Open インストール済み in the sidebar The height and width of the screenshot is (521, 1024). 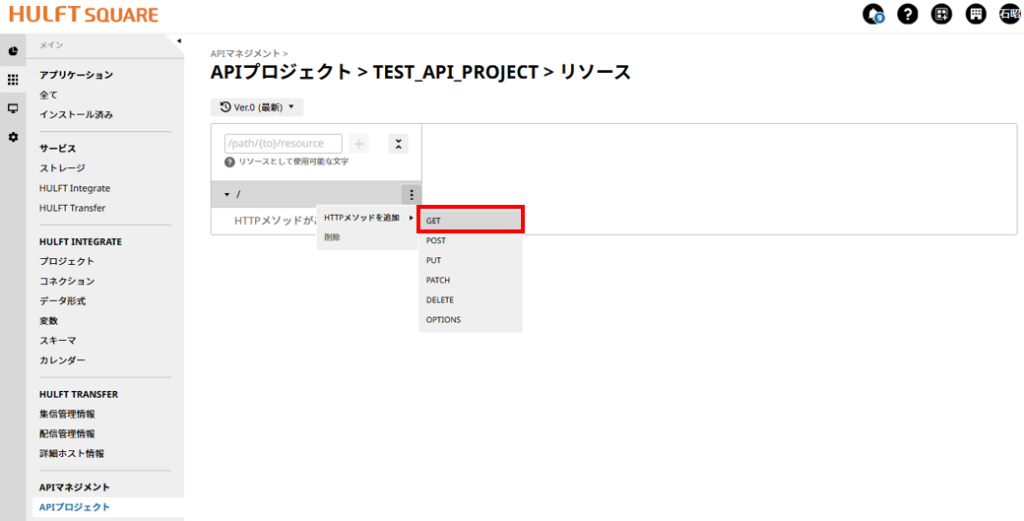(76, 114)
